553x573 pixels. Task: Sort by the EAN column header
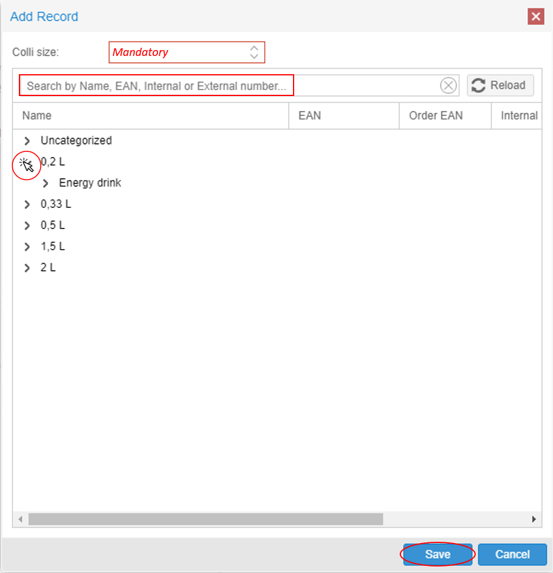point(344,116)
